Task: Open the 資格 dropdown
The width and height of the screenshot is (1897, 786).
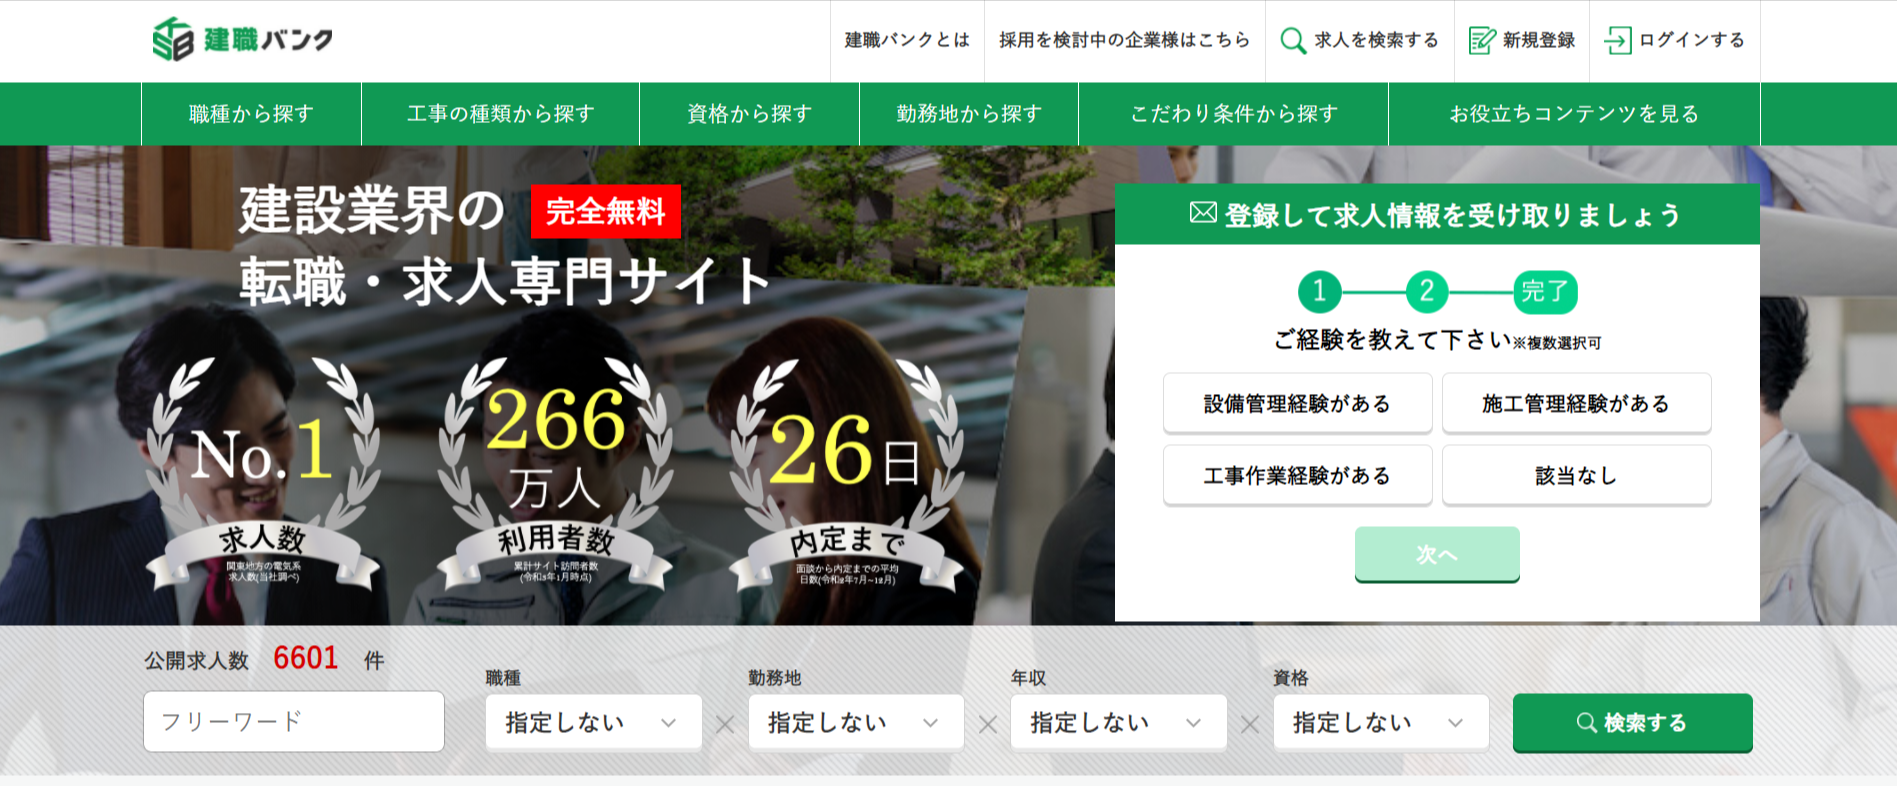Action: 1381,722
